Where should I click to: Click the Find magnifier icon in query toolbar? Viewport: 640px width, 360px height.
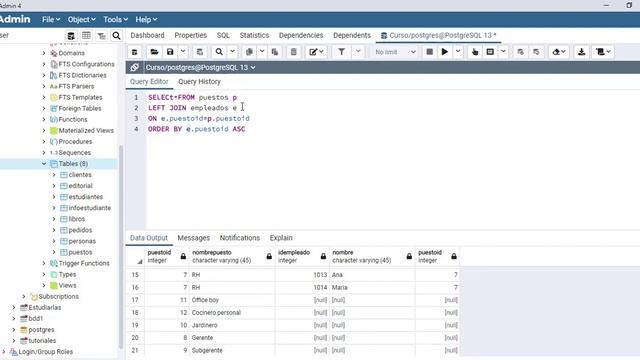[219, 52]
